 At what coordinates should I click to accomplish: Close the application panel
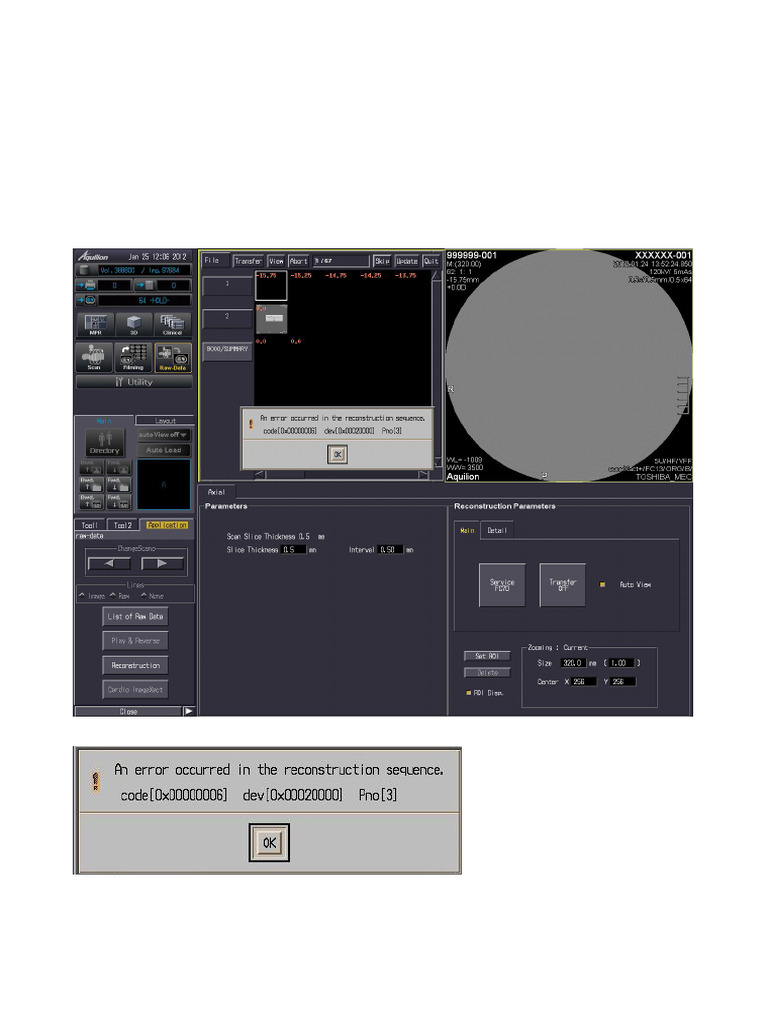point(129,711)
